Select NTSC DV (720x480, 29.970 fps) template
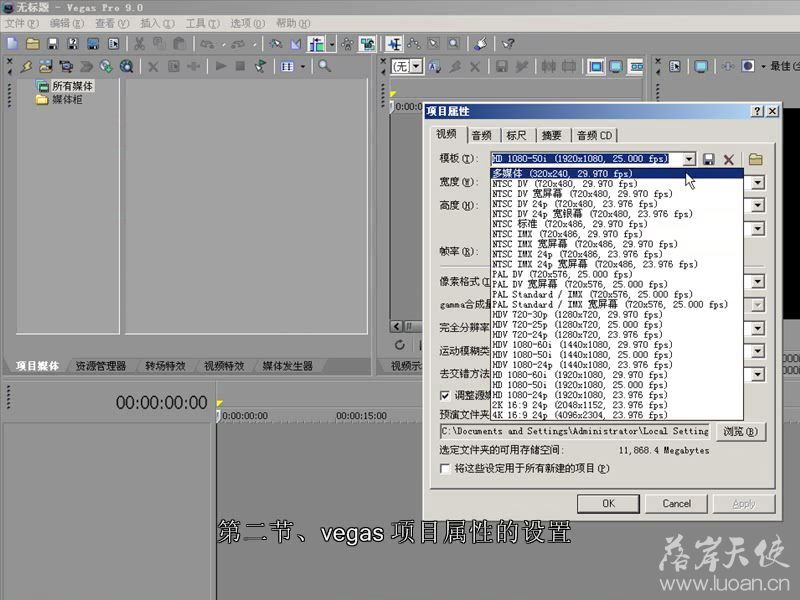 point(616,184)
